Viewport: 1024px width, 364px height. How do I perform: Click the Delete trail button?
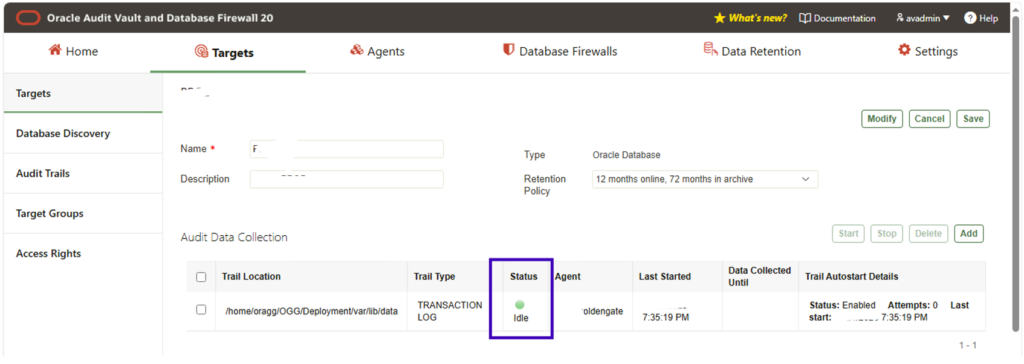928,233
